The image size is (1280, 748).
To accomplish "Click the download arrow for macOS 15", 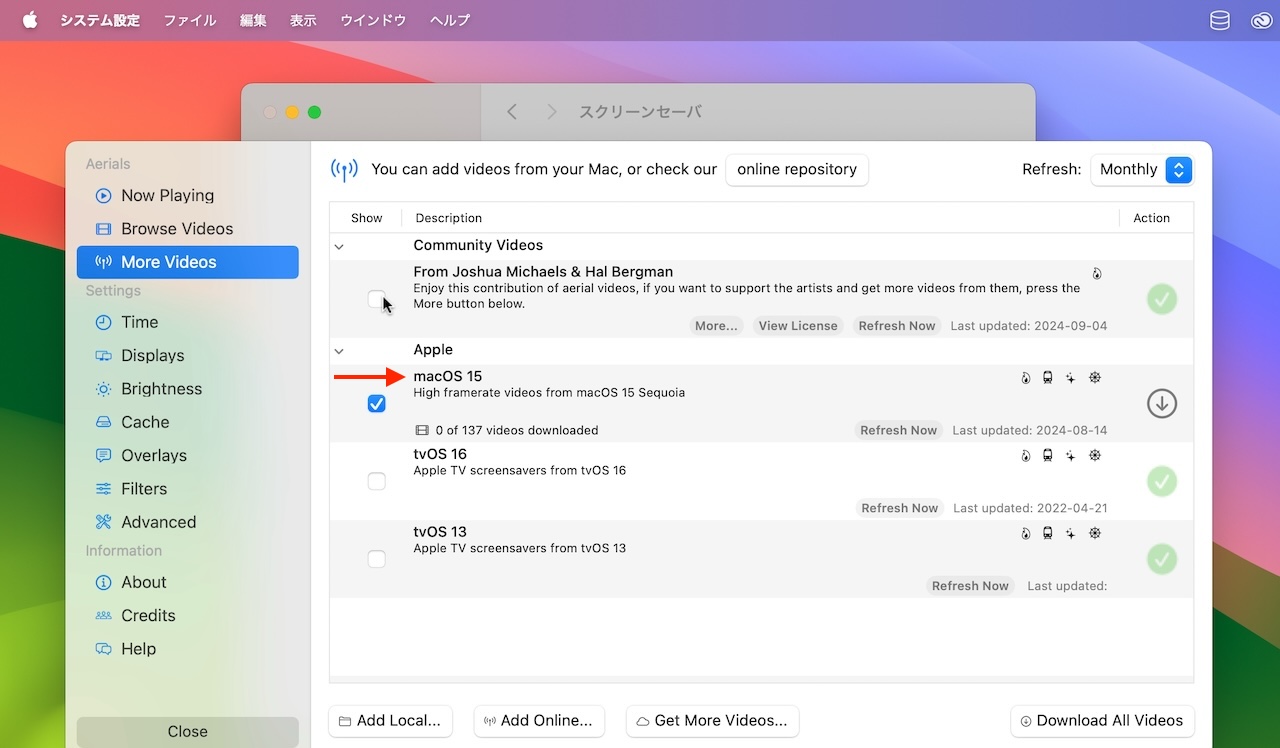I will [x=1161, y=403].
